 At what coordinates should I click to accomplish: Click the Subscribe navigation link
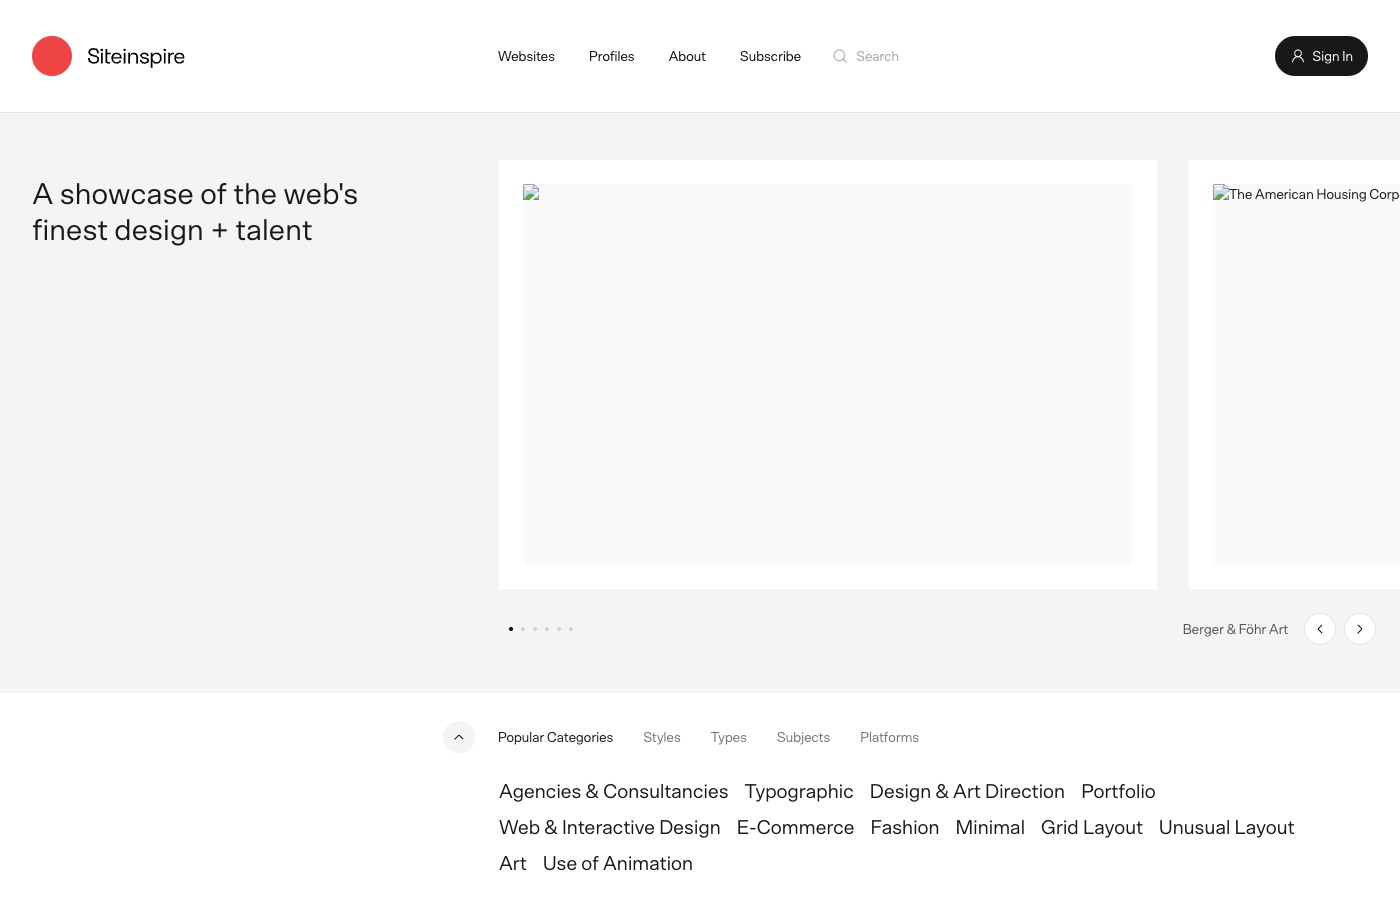(x=770, y=56)
